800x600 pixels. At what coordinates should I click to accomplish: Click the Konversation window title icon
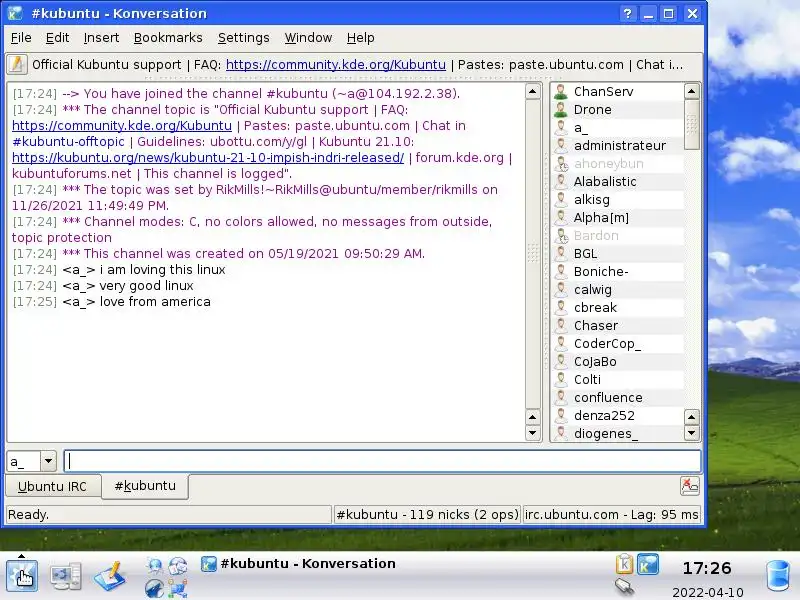15,13
